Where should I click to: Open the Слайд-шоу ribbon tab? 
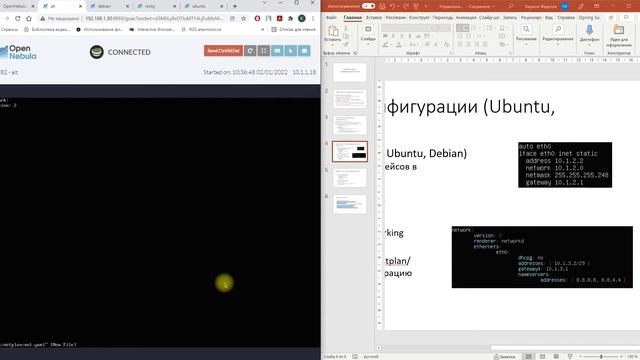(489, 18)
